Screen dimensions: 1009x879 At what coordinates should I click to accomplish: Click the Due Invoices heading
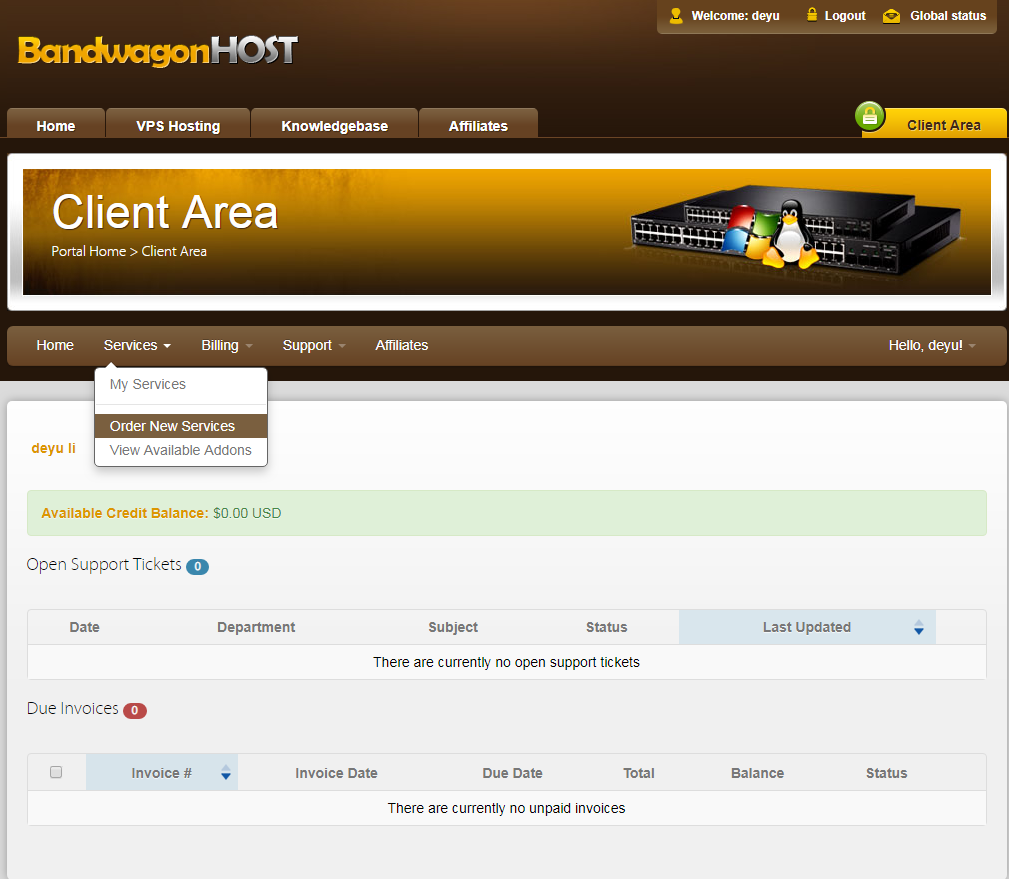click(x=73, y=708)
